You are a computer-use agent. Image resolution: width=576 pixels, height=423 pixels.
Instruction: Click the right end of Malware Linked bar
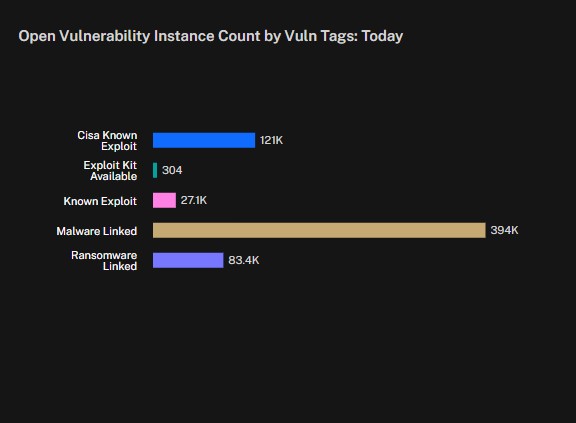coord(483,230)
